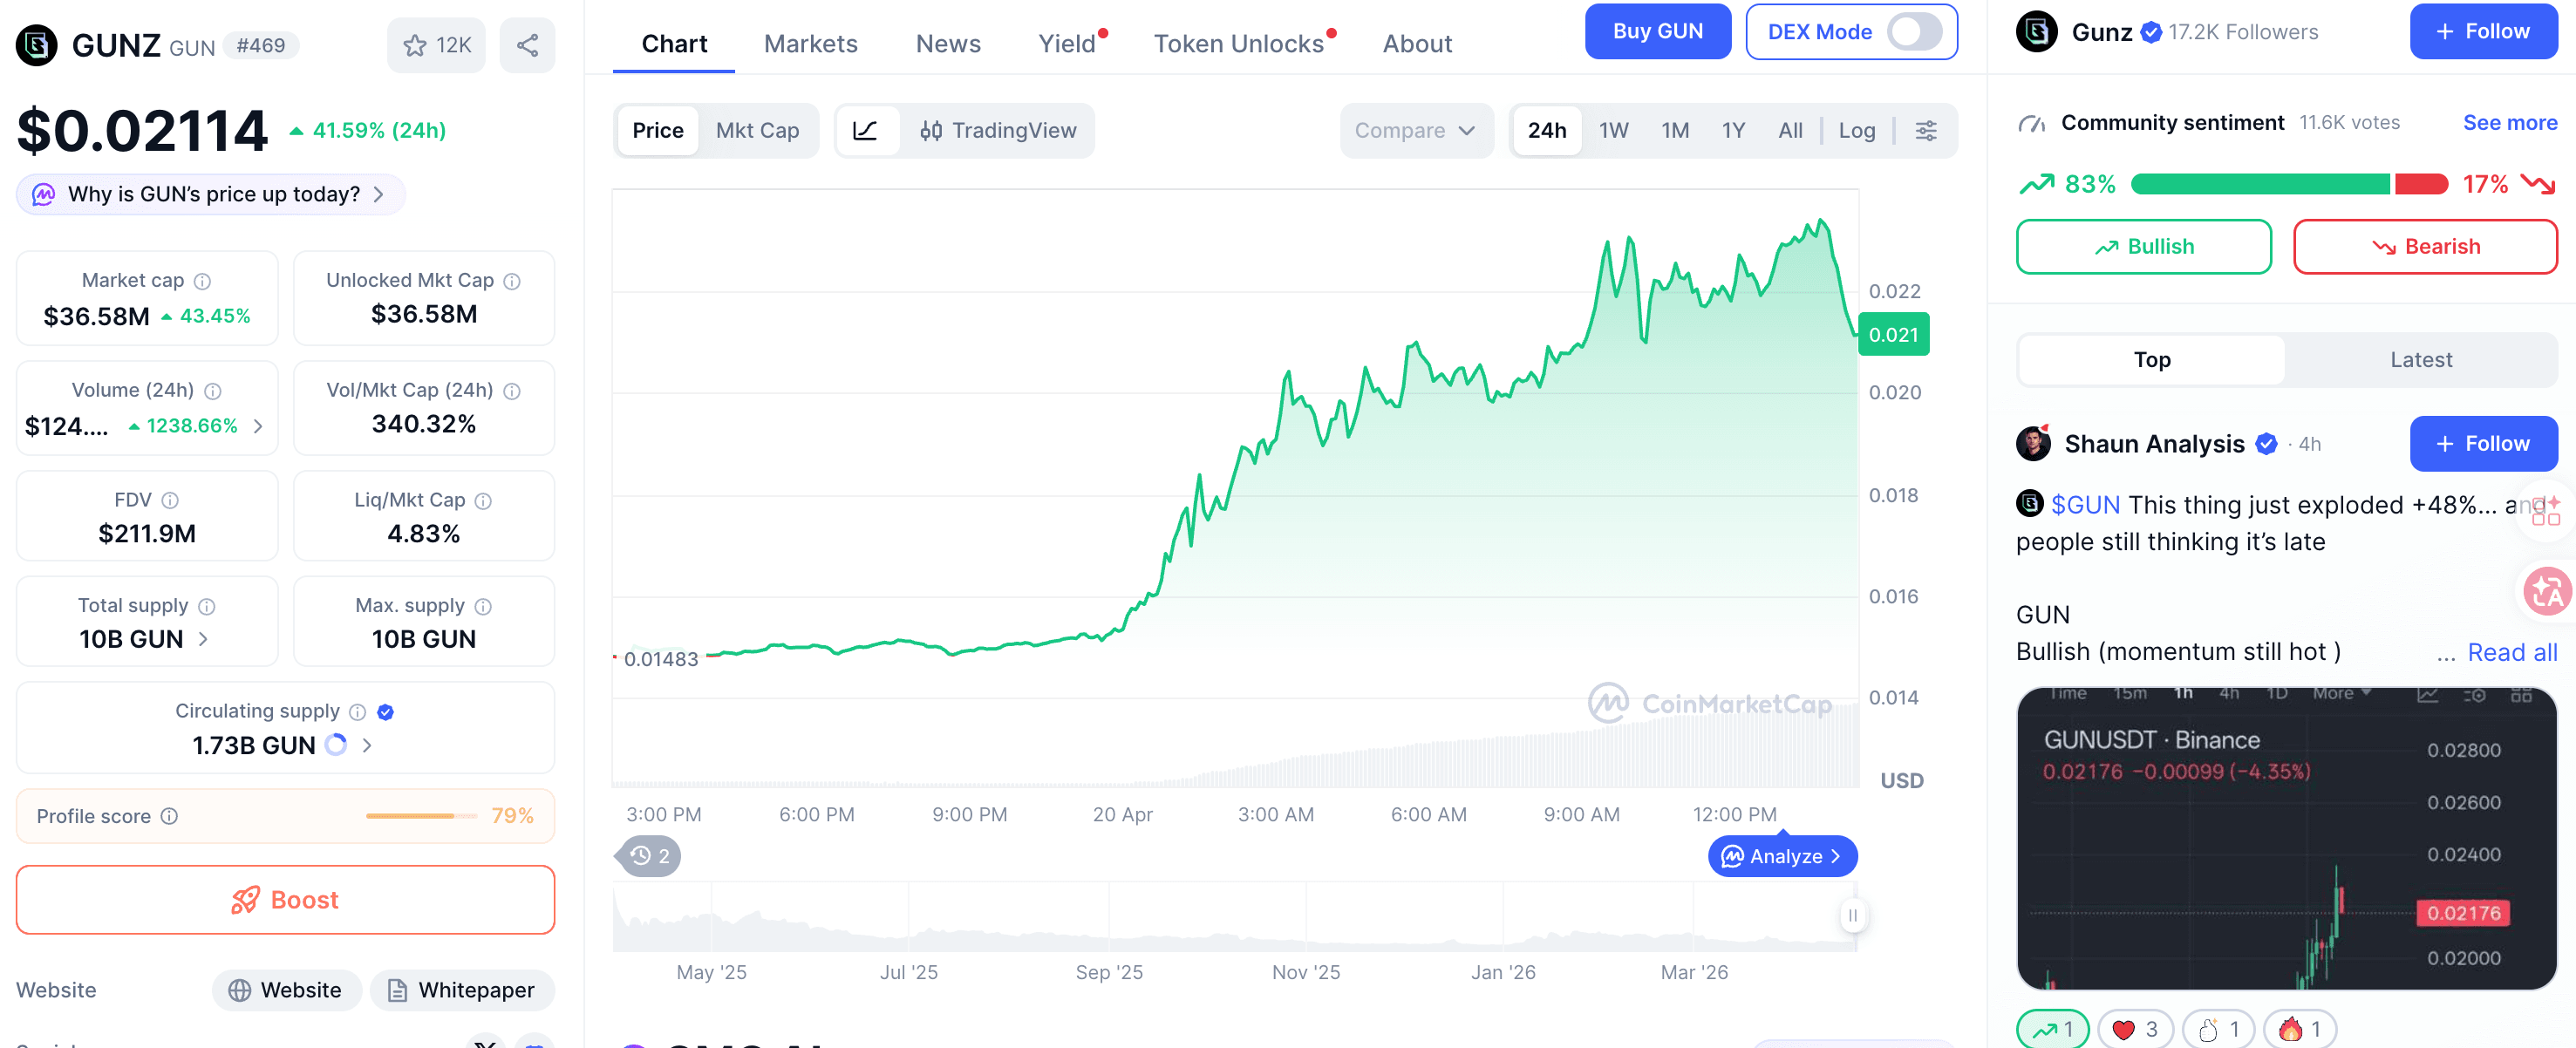Set chart range to 1W
Image resolution: width=2576 pixels, height=1048 pixels.
click(x=1613, y=131)
